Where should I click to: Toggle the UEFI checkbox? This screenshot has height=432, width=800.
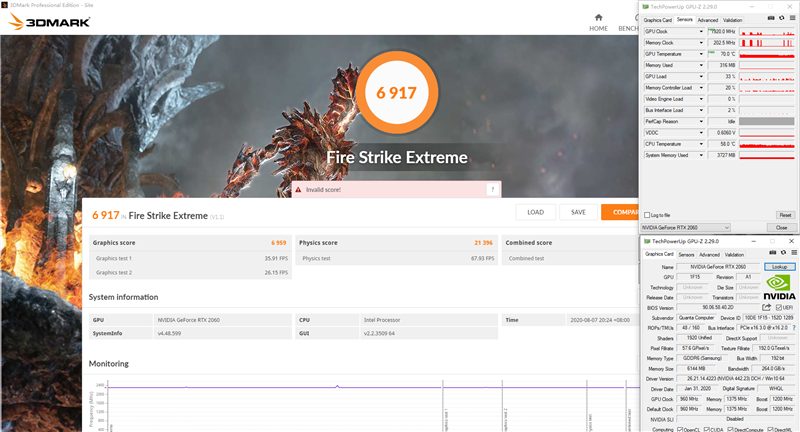[x=779, y=308]
